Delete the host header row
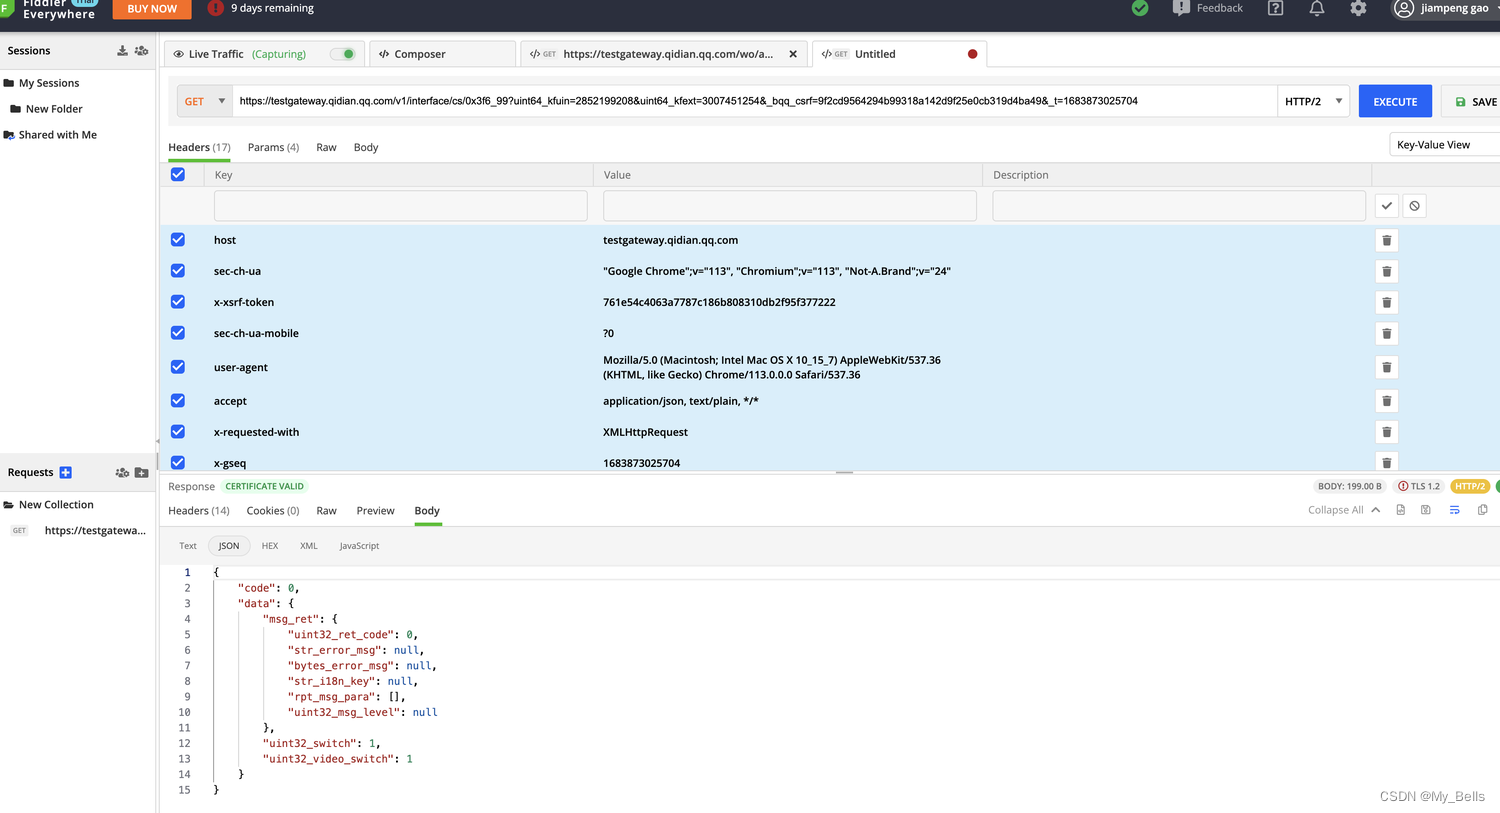Image resolution: width=1500 pixels, height=813 pixels. [1386, 240]
